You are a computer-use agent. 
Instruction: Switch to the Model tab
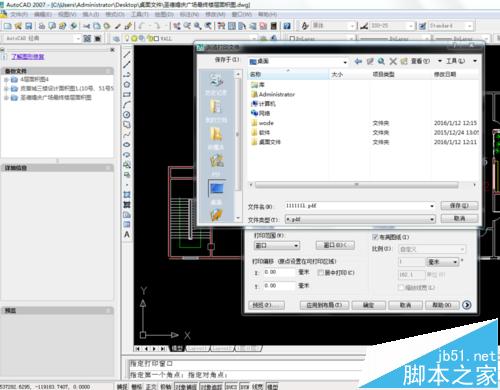point(177,348)
